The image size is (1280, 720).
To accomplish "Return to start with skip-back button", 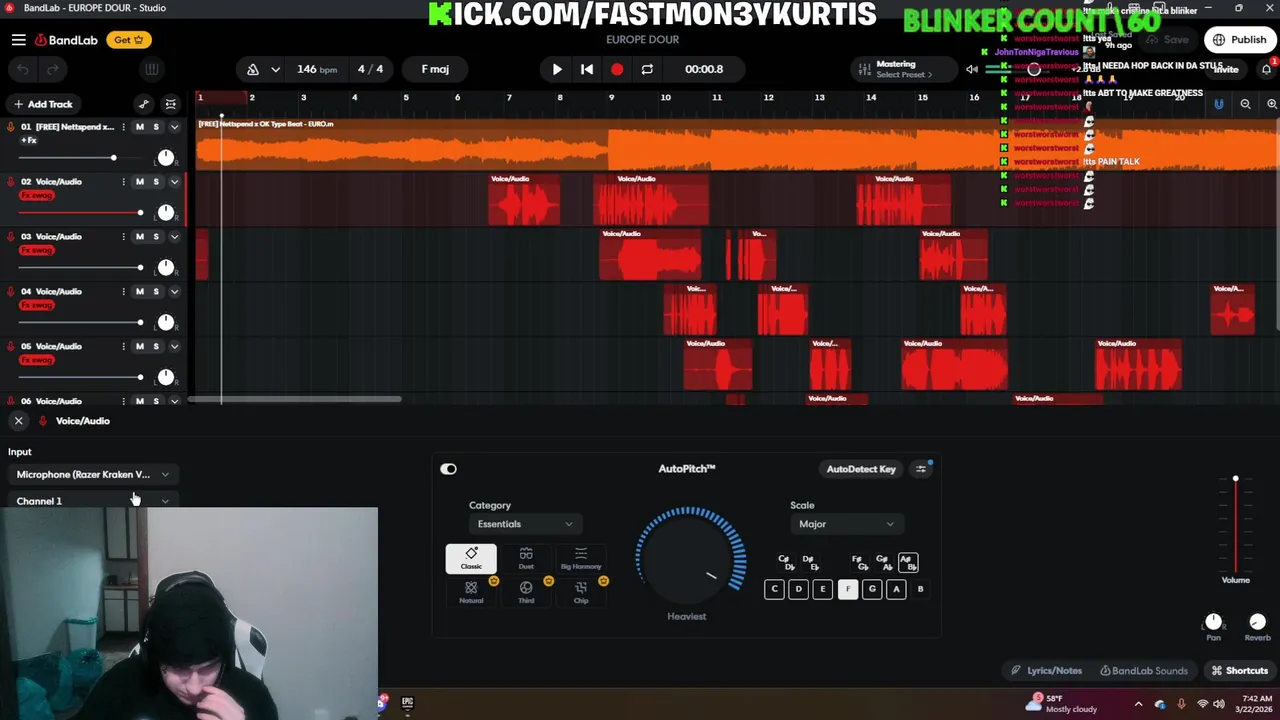I will pos(587,69).
